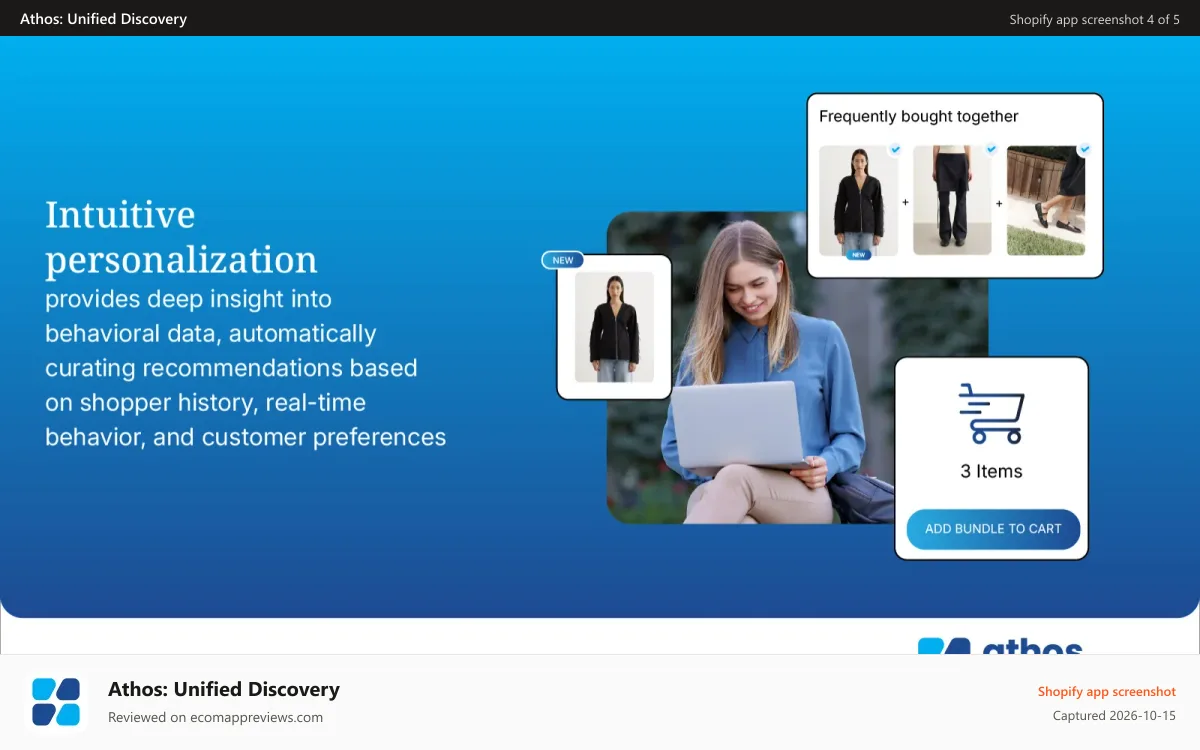Click the orange 'Shopify app screenshot' label

[x=1106, y=691]
